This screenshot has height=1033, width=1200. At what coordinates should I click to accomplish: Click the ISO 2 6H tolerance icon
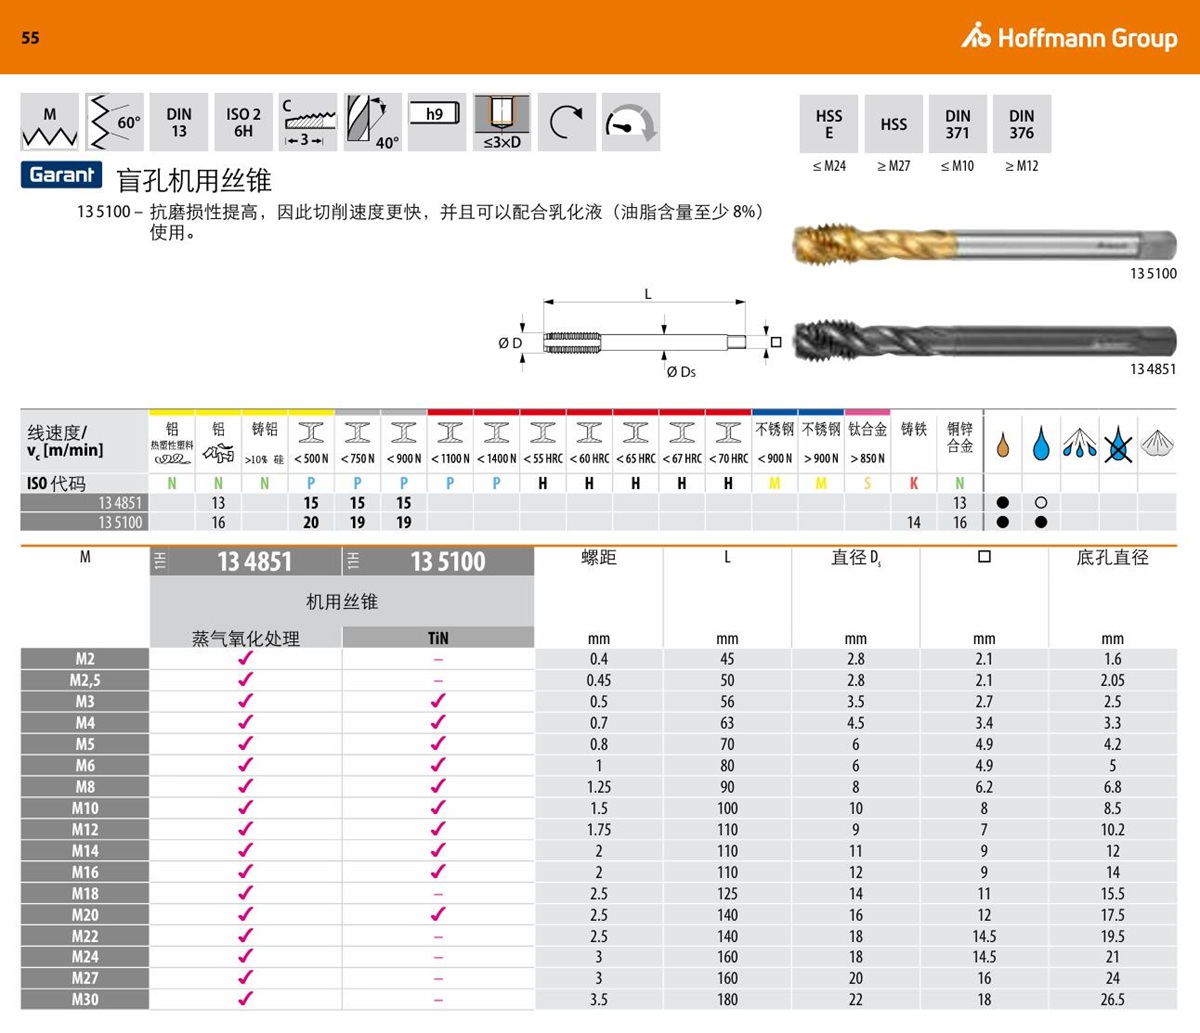click(243, 122)
